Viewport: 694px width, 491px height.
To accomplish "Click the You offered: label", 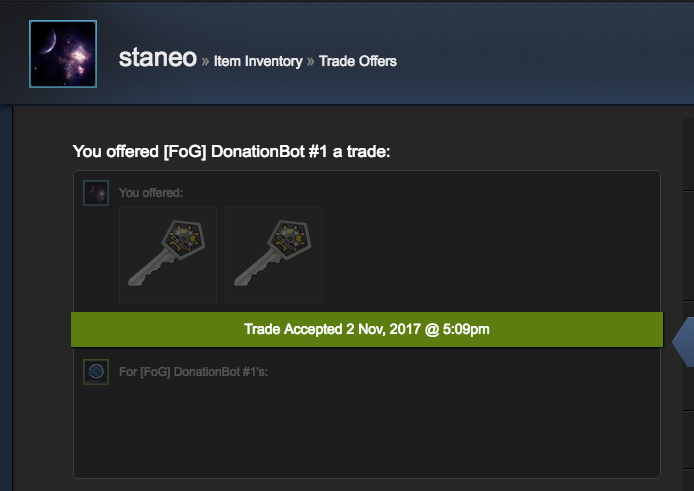I will click(x=151, y=193).
